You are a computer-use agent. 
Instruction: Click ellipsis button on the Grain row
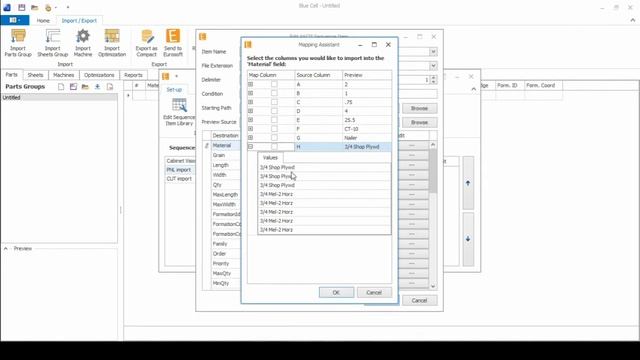[x=412, y=155]
